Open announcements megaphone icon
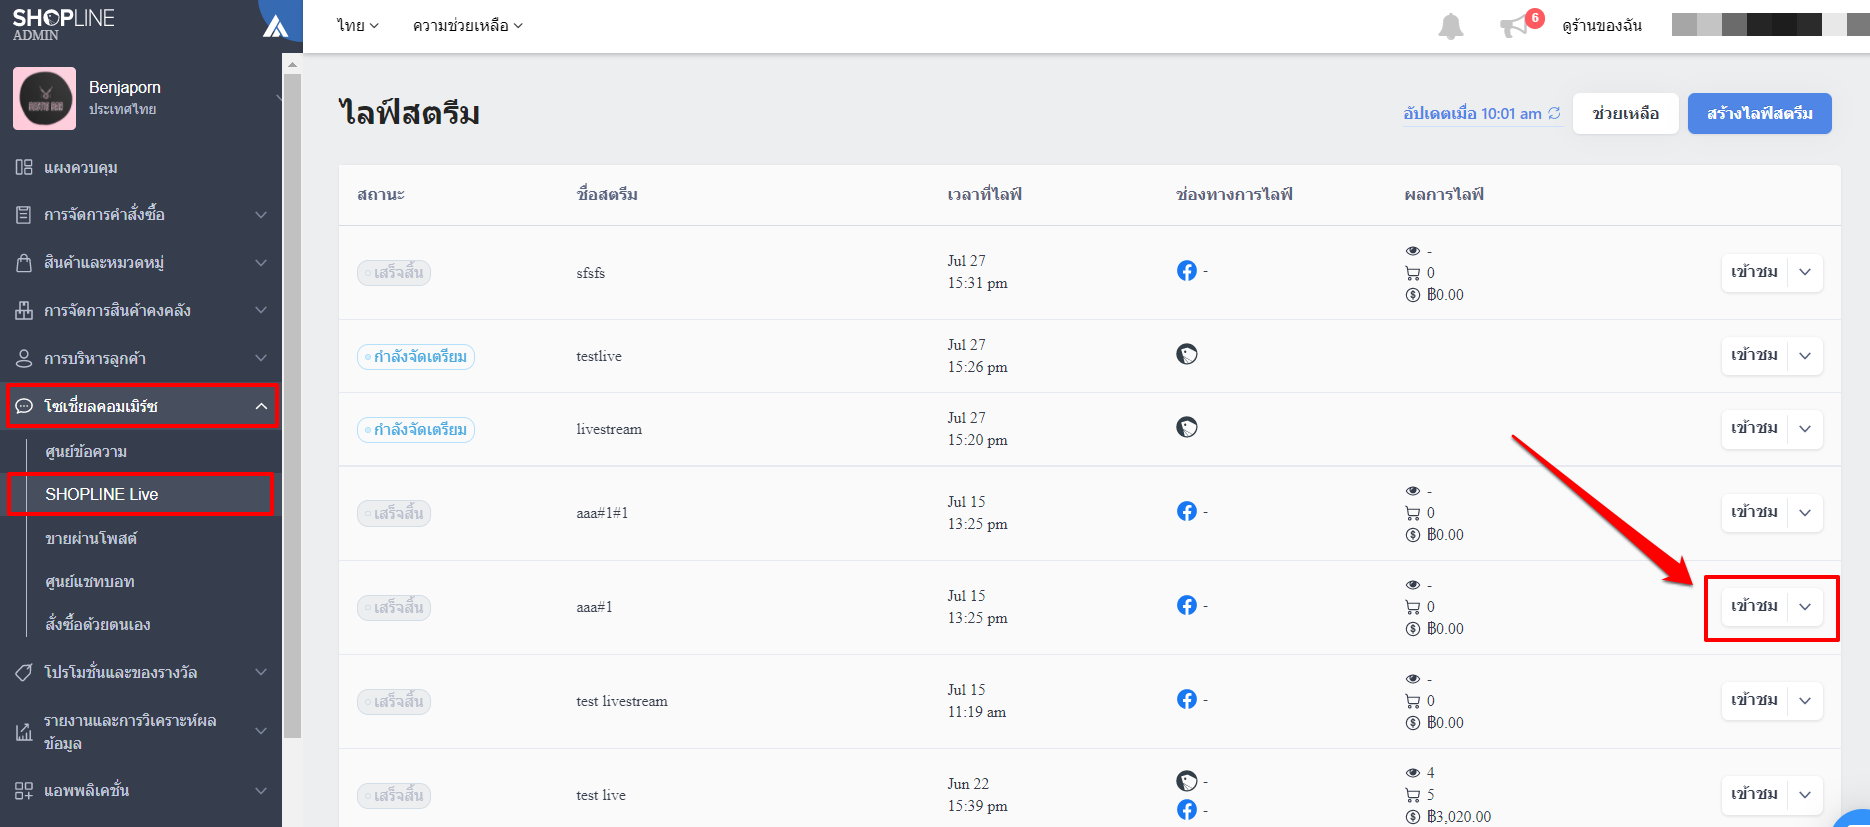 coord(1514,26)
